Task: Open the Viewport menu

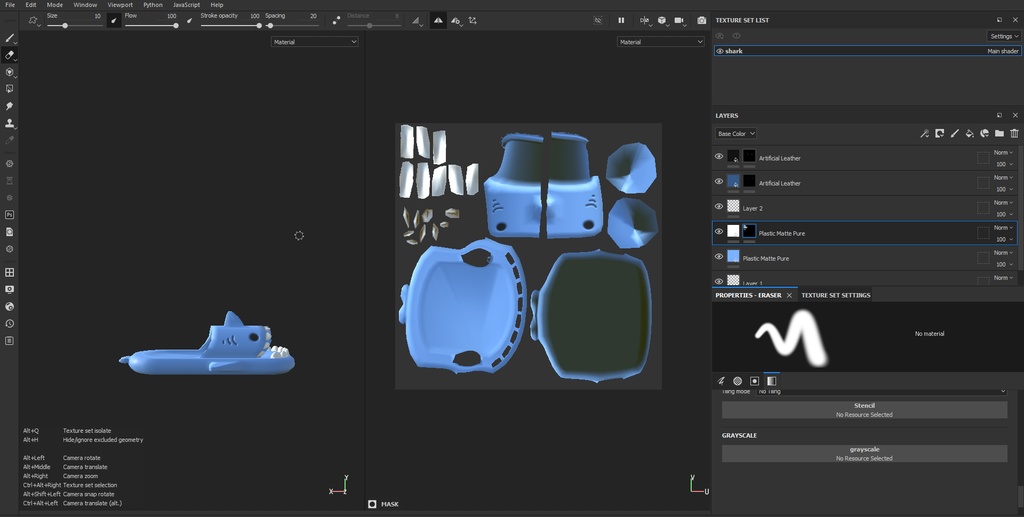Action: pyautogui.click(x=120, y=5)
